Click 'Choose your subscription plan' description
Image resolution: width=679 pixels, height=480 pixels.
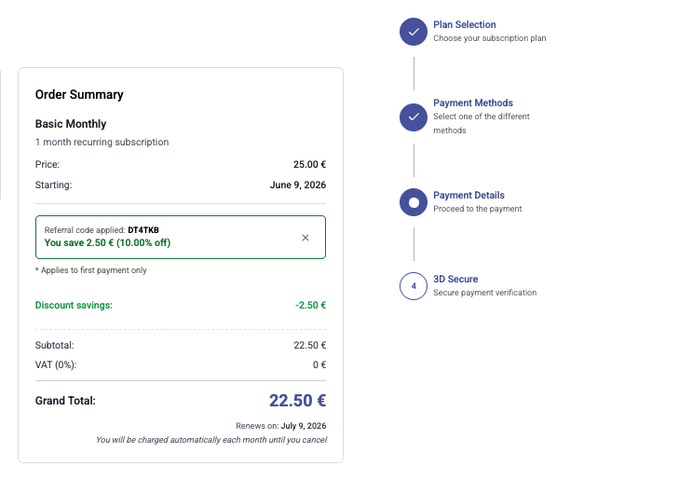point(489,38)
